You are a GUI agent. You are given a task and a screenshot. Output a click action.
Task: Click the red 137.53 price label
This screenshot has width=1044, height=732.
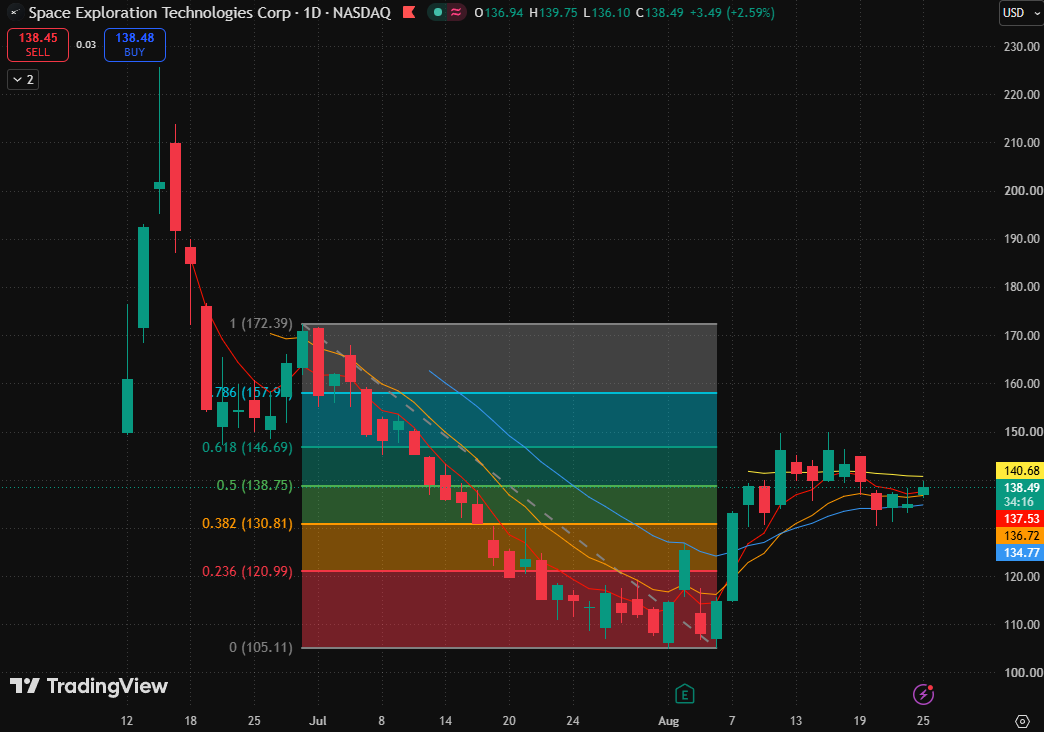[x=1019, y=519]
